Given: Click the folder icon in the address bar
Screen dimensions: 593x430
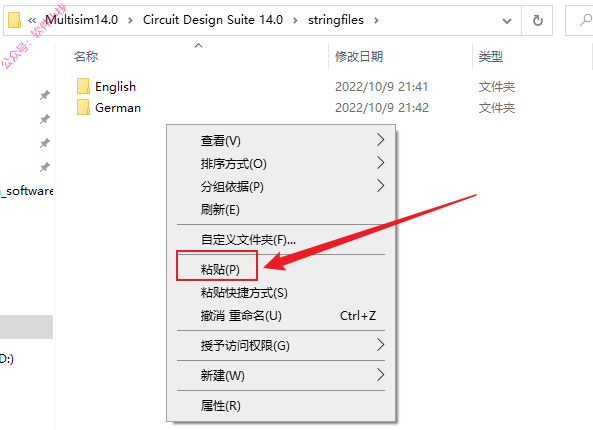Looking at the screenshot, I should tap(14, 20).
